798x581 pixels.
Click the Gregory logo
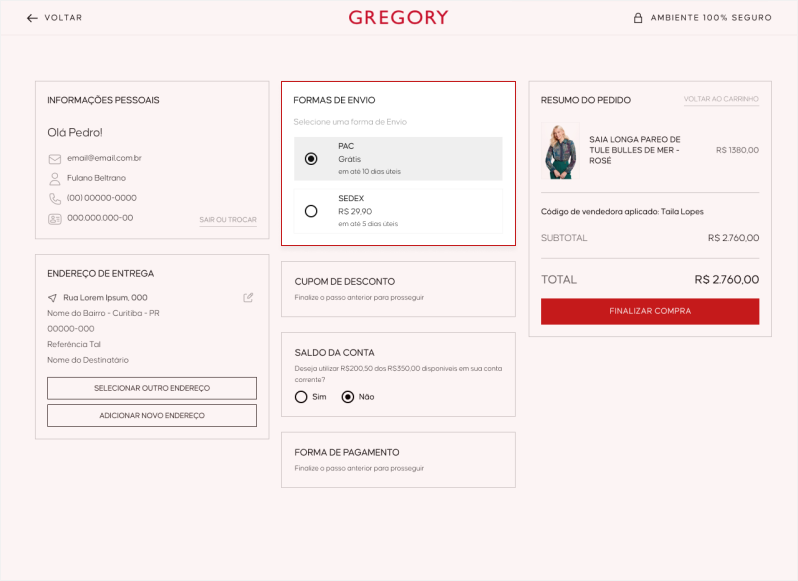[x=398, y=17]
